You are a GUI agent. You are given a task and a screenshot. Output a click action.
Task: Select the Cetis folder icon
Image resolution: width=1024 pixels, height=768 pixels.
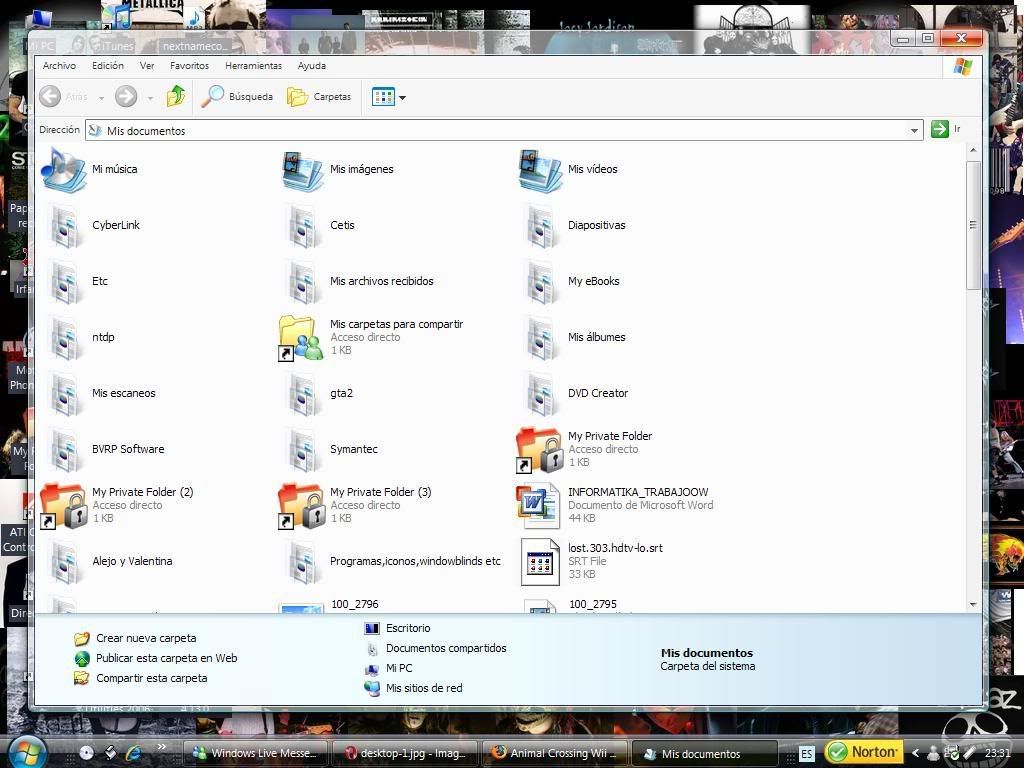point(304,226)
